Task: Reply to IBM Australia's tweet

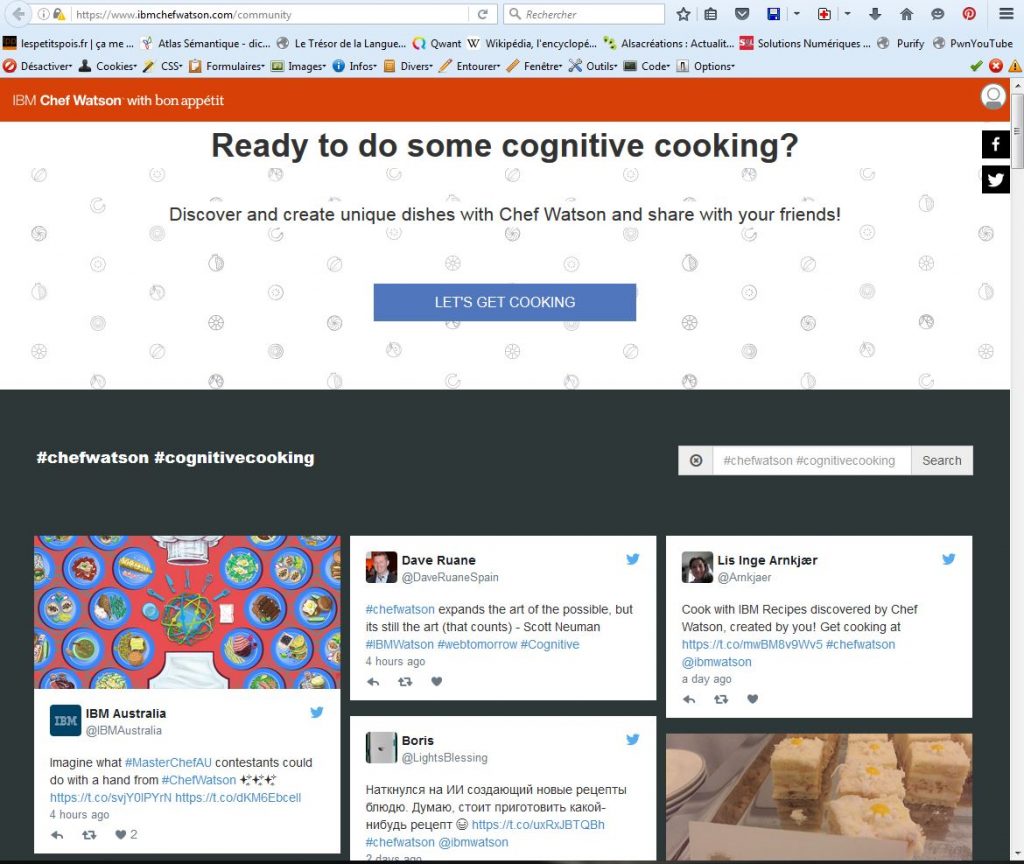Action: pyautogui.click(x=57, y=835)
